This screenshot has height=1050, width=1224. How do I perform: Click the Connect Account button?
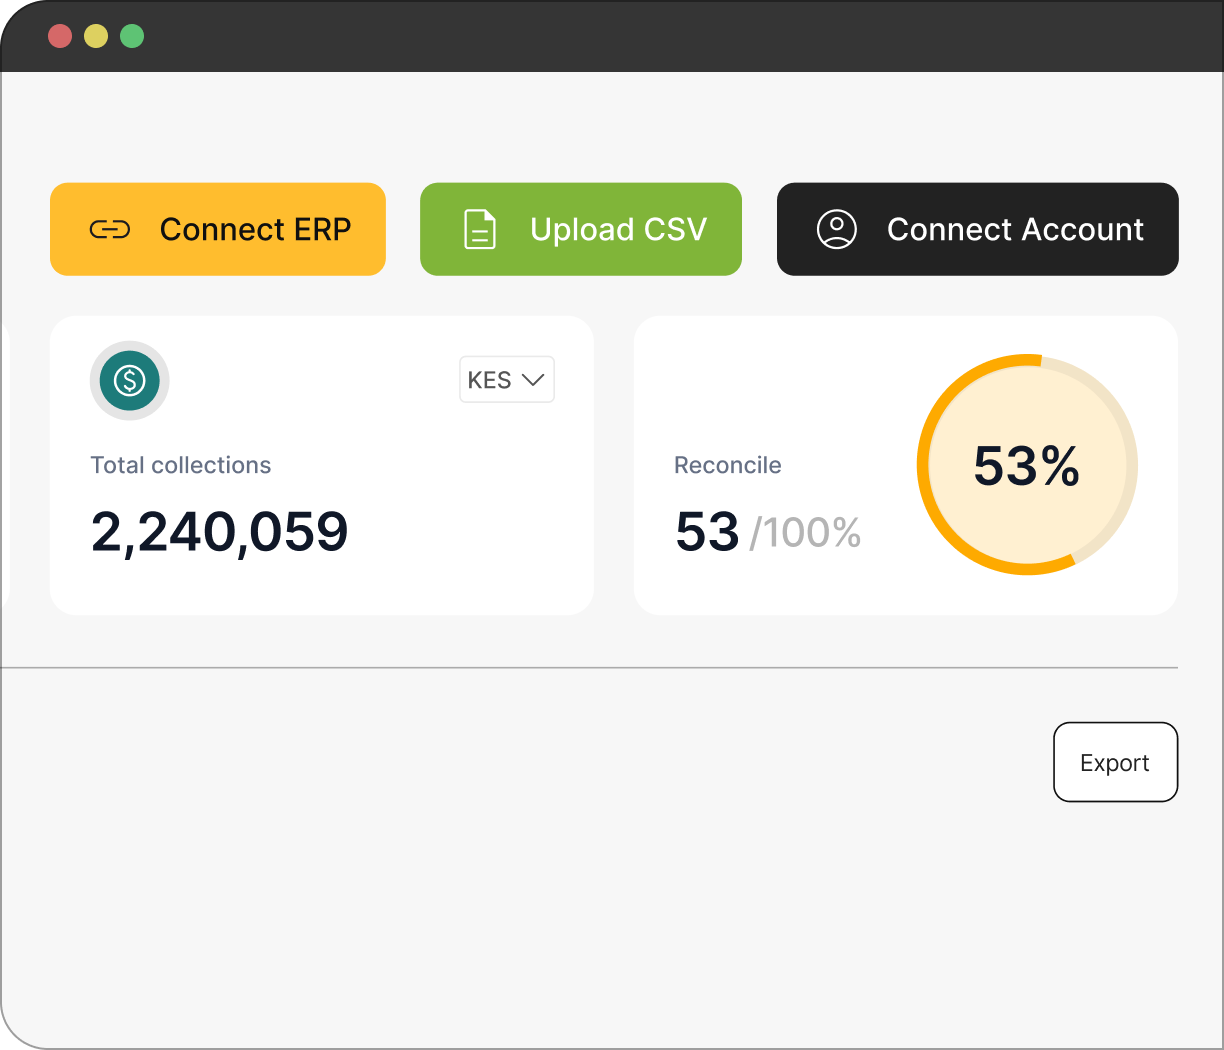(x=978, y=229)
